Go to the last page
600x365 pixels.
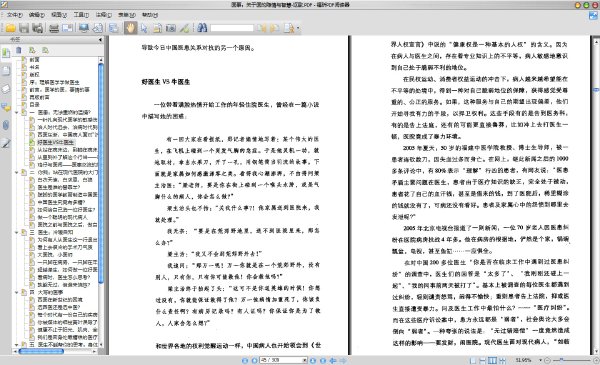click(x=323, y=360)
